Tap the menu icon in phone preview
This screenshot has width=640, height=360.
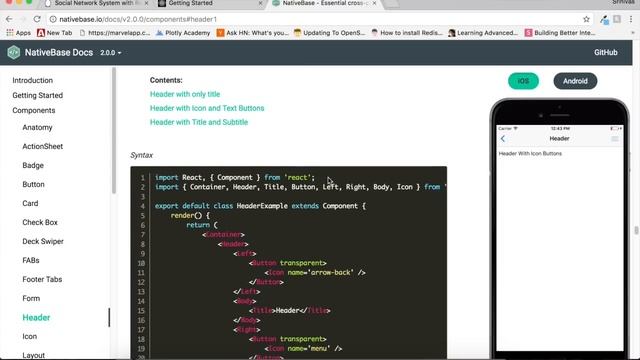point(614,139)
